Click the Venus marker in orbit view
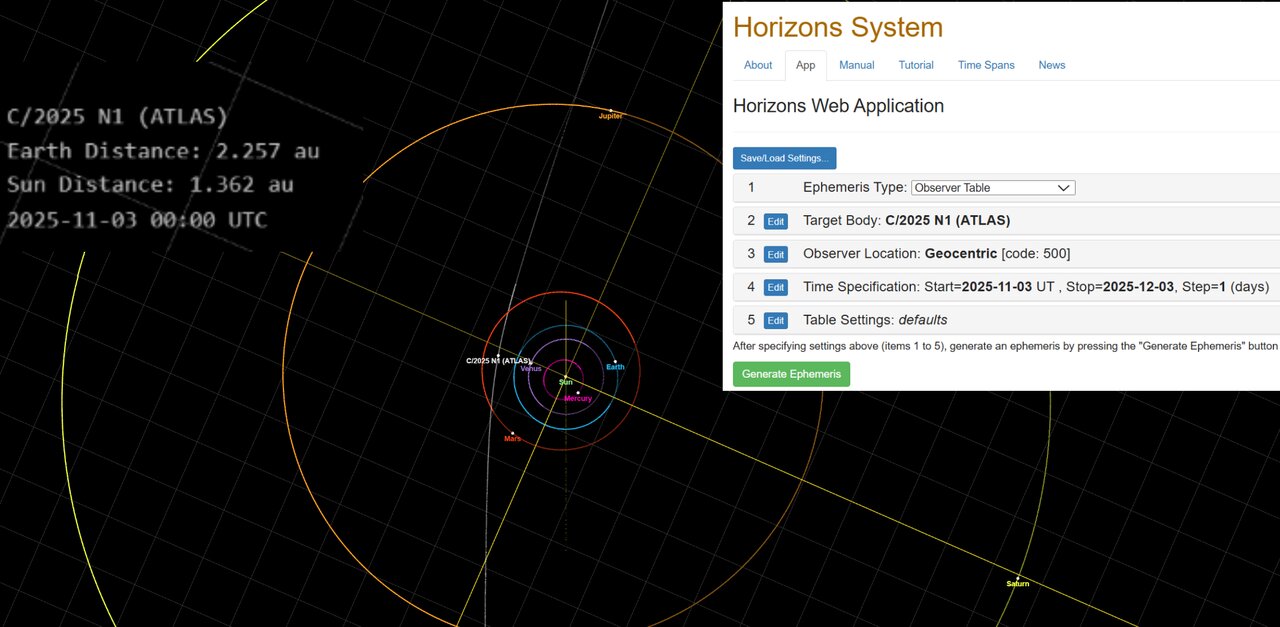1280x627 pixels. coord(532,364)
